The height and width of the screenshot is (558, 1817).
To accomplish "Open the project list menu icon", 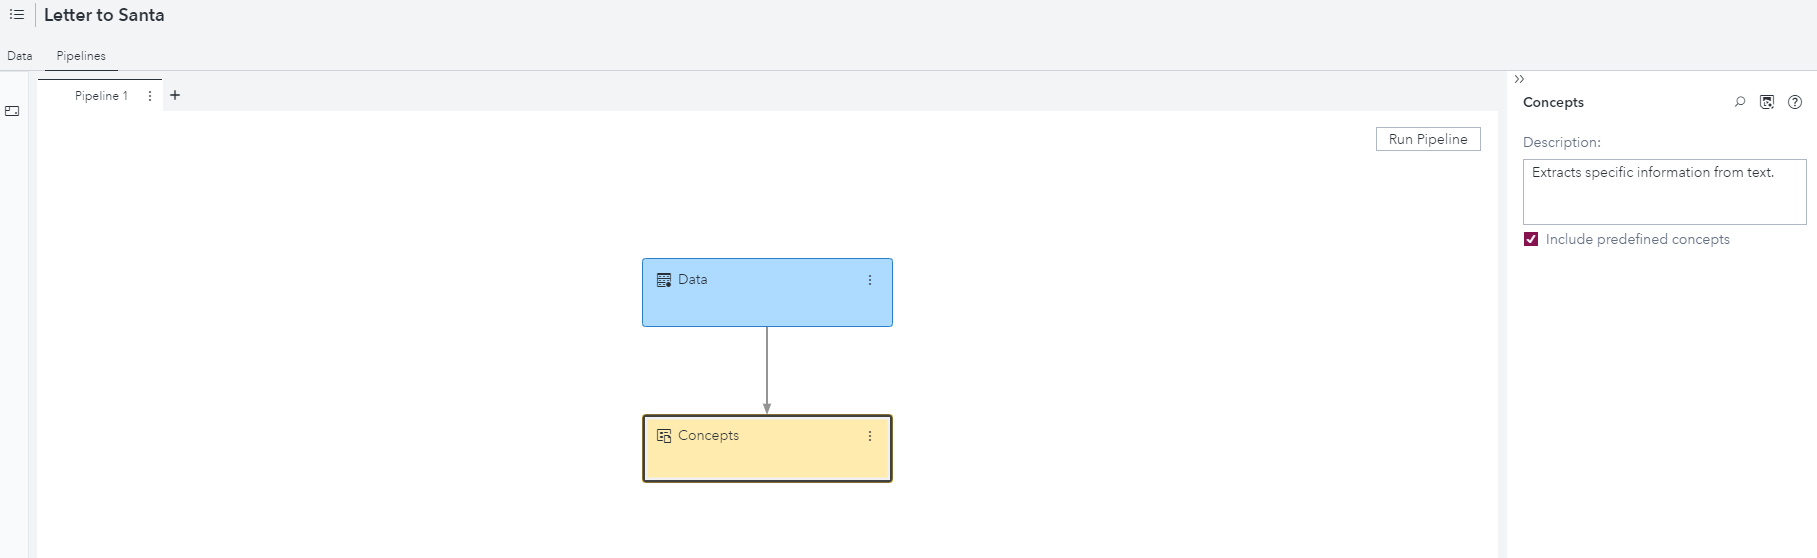I will [17, 15].
